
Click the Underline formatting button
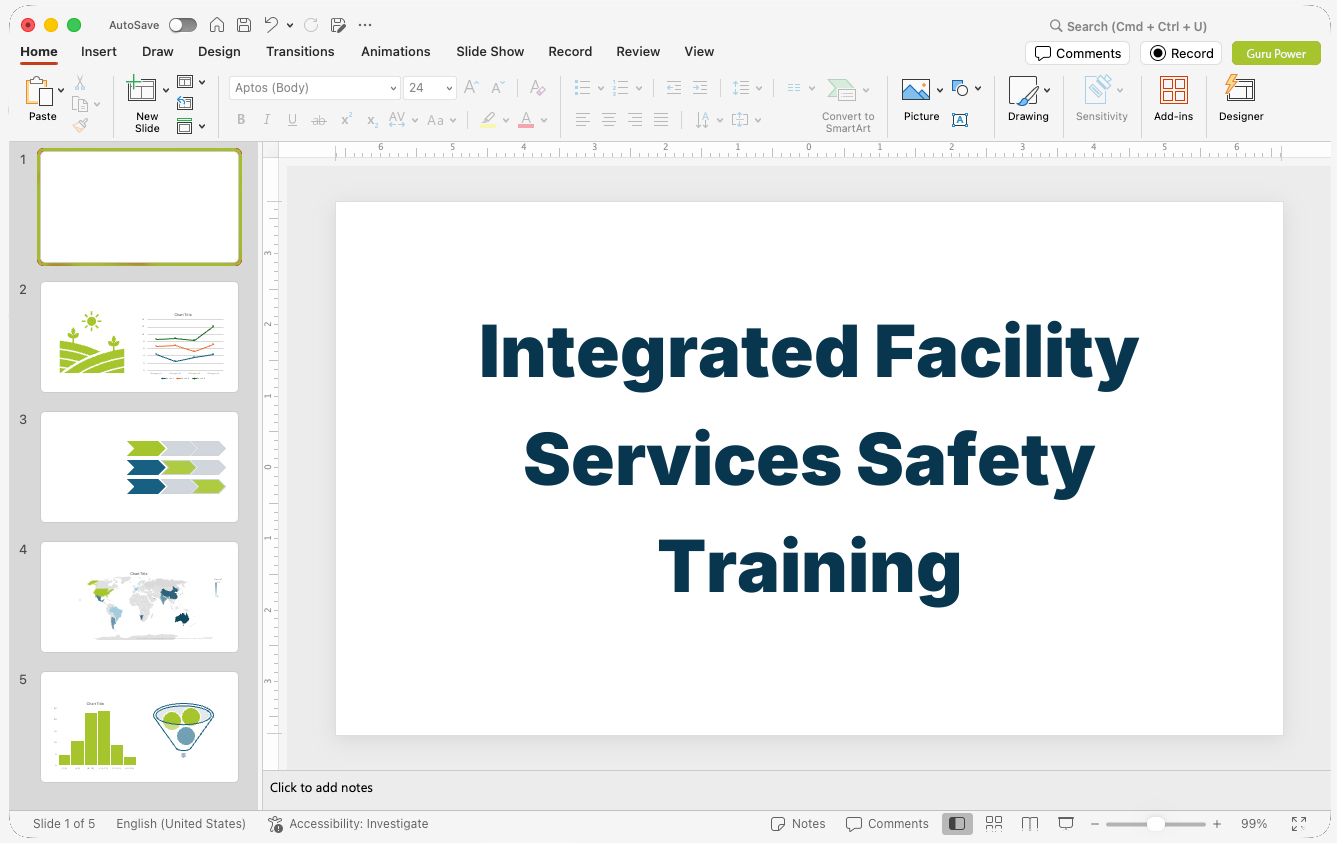(x=292, y=120)
